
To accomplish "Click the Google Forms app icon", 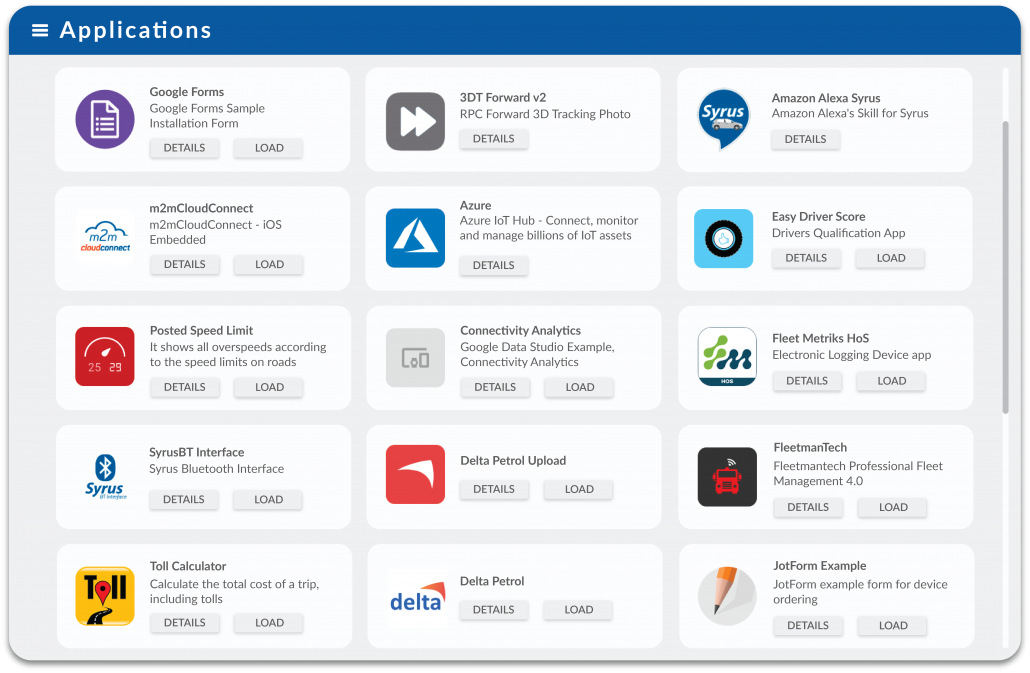I will click(104, 119).
